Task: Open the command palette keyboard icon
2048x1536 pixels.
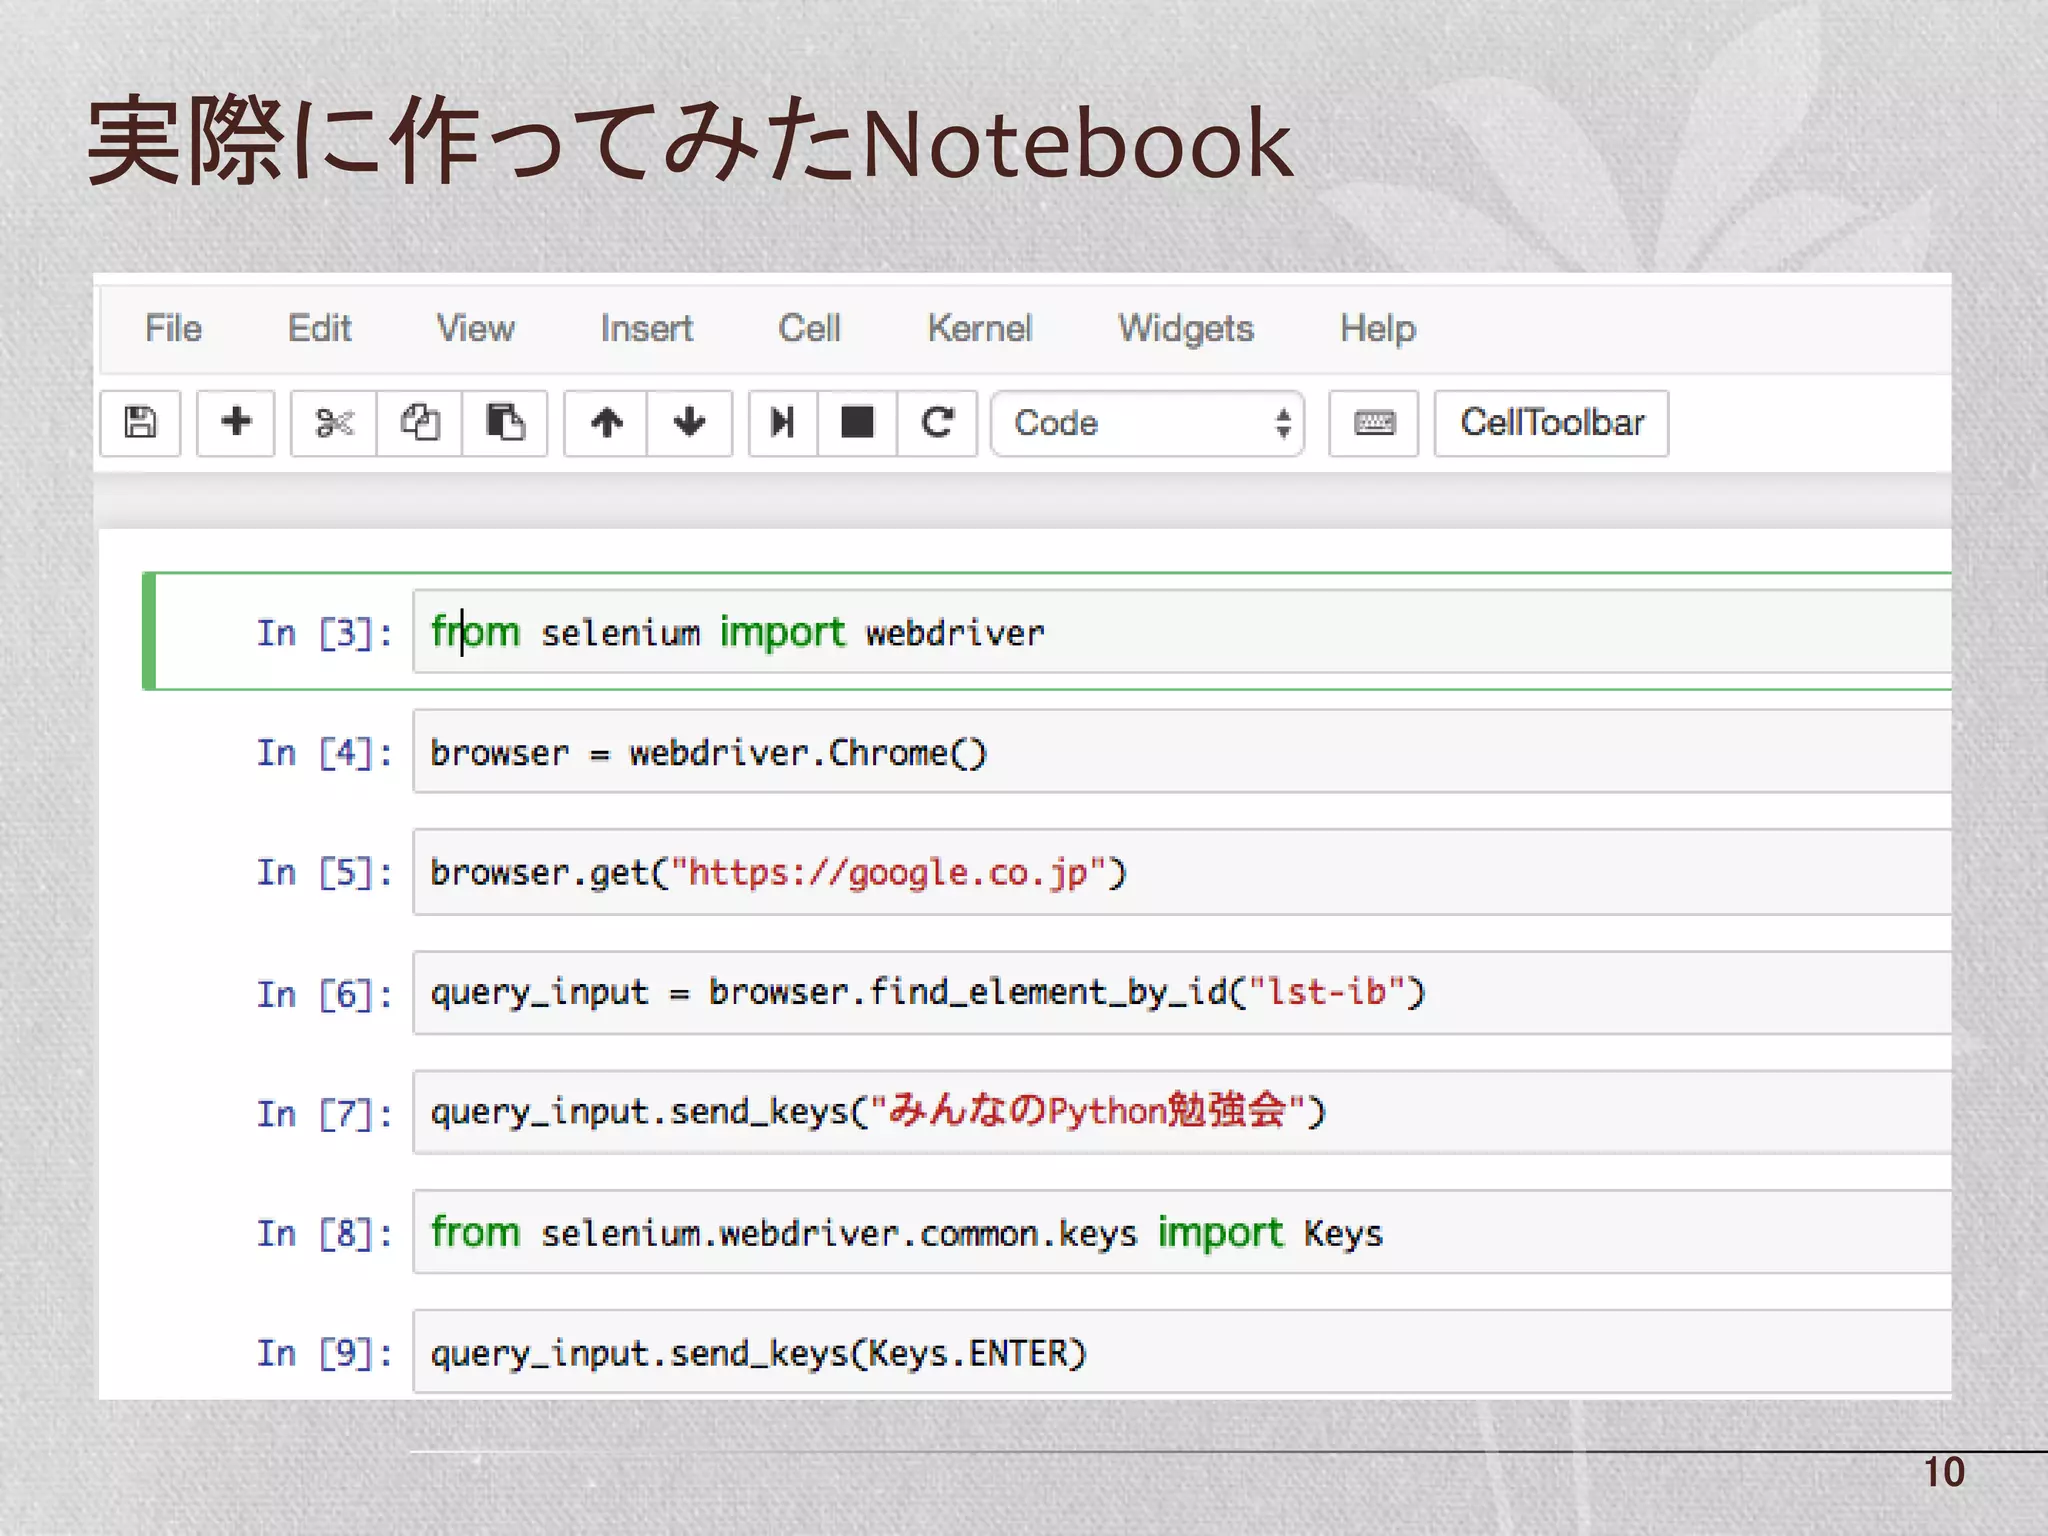Action: point(1374,423)
